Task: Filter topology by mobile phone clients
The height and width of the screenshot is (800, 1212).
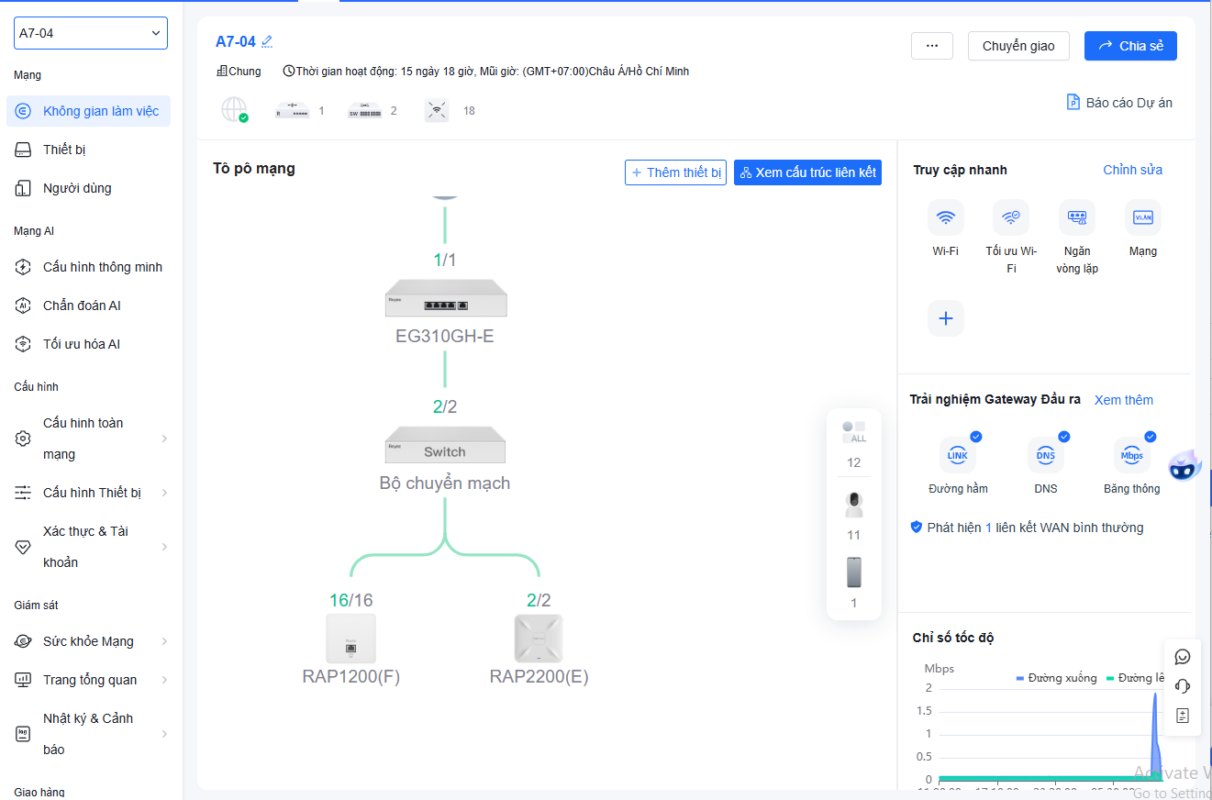Action: coord(854,572)
